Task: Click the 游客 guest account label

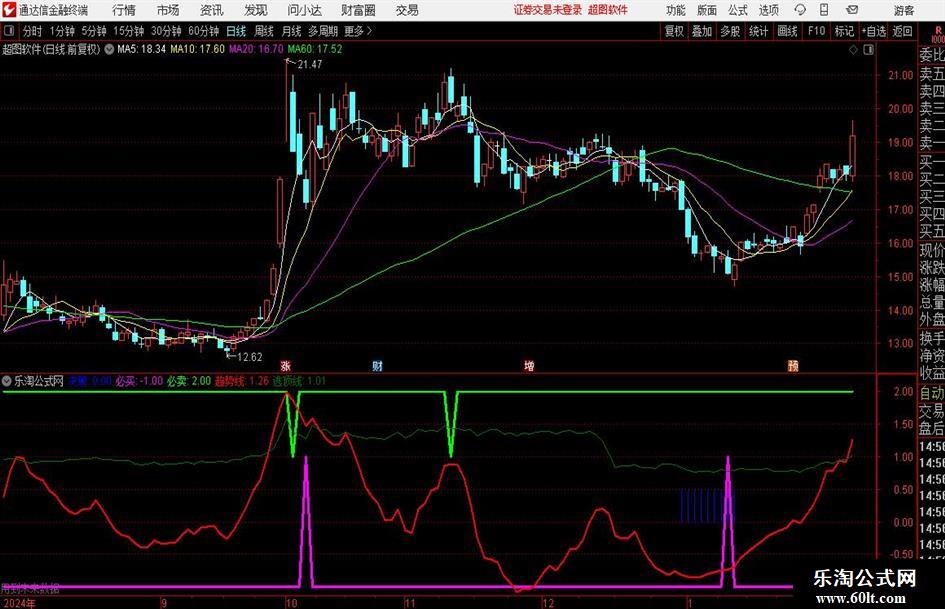Action: coord(903,10)
